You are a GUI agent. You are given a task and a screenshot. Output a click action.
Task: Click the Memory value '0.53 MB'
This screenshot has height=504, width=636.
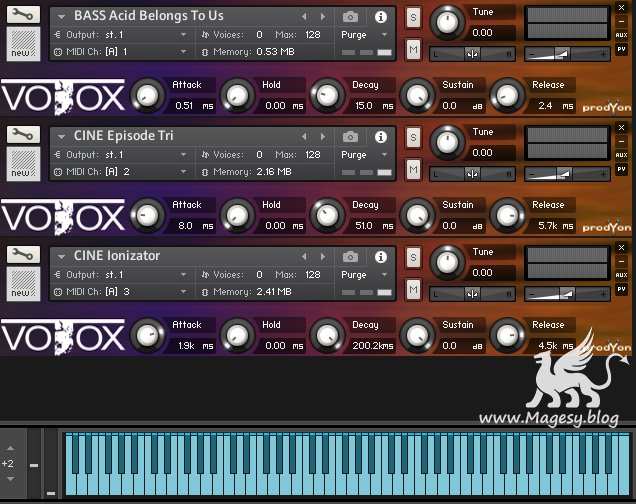(x=275, y=52)
